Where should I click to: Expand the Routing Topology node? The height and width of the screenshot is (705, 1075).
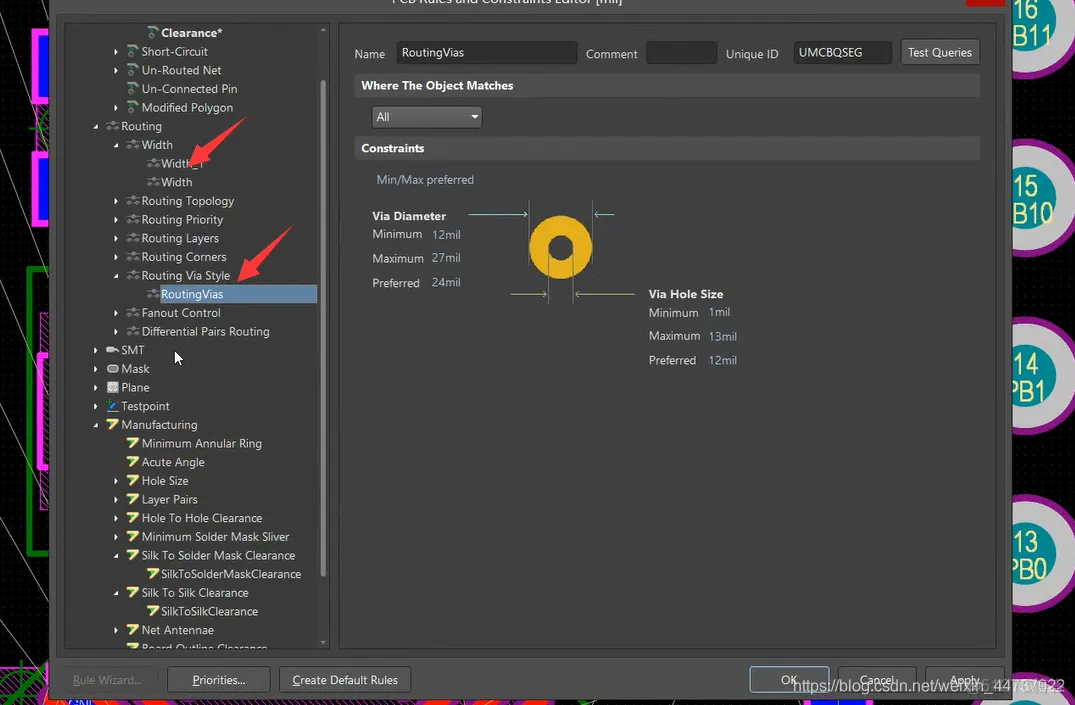pyautogui.click(x=116, y=201)
